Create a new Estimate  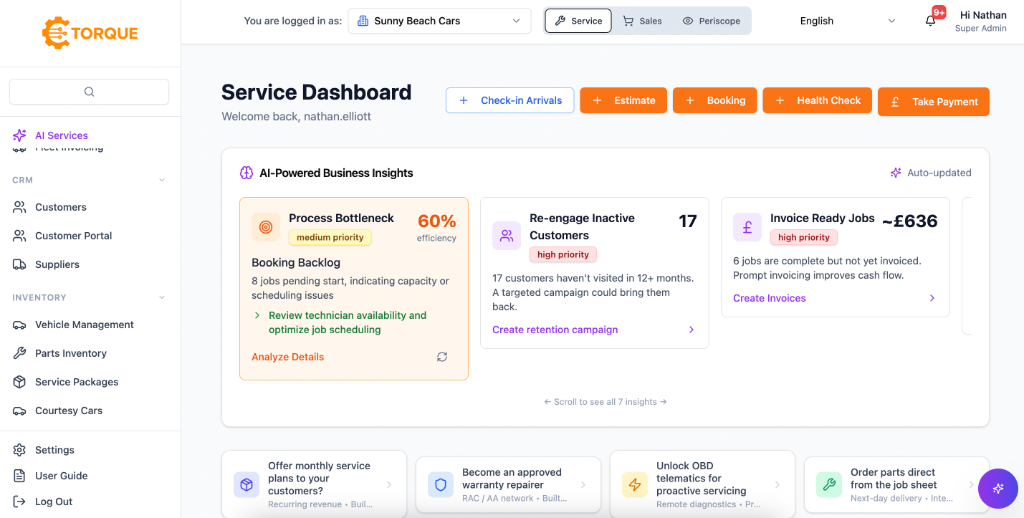click(x=623, y=101)
